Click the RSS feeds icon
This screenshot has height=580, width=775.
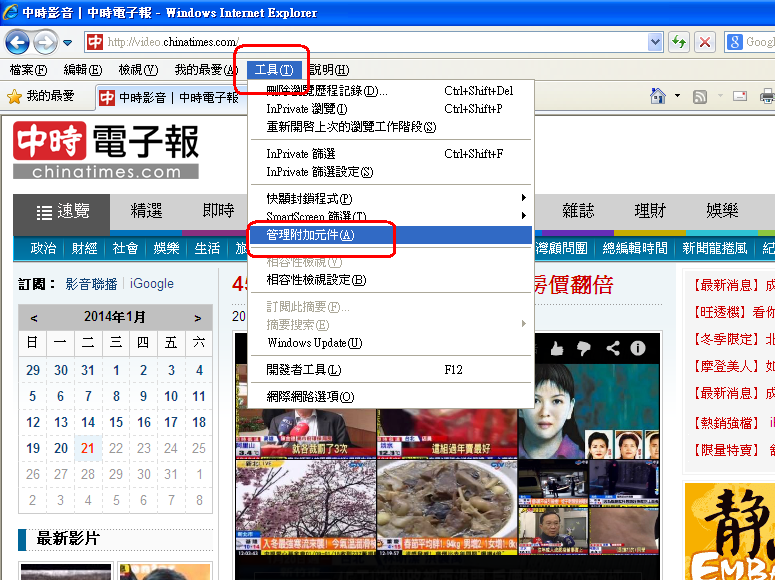pyautogui.click(x=700, y=96)
